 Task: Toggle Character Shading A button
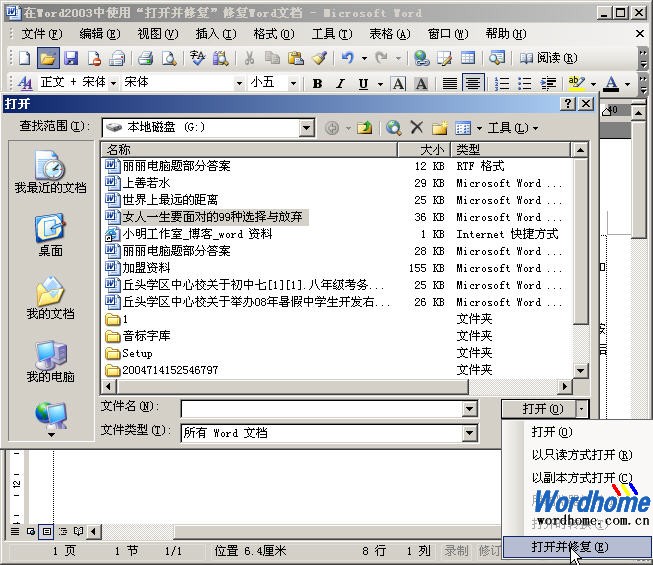click(421, 84)
